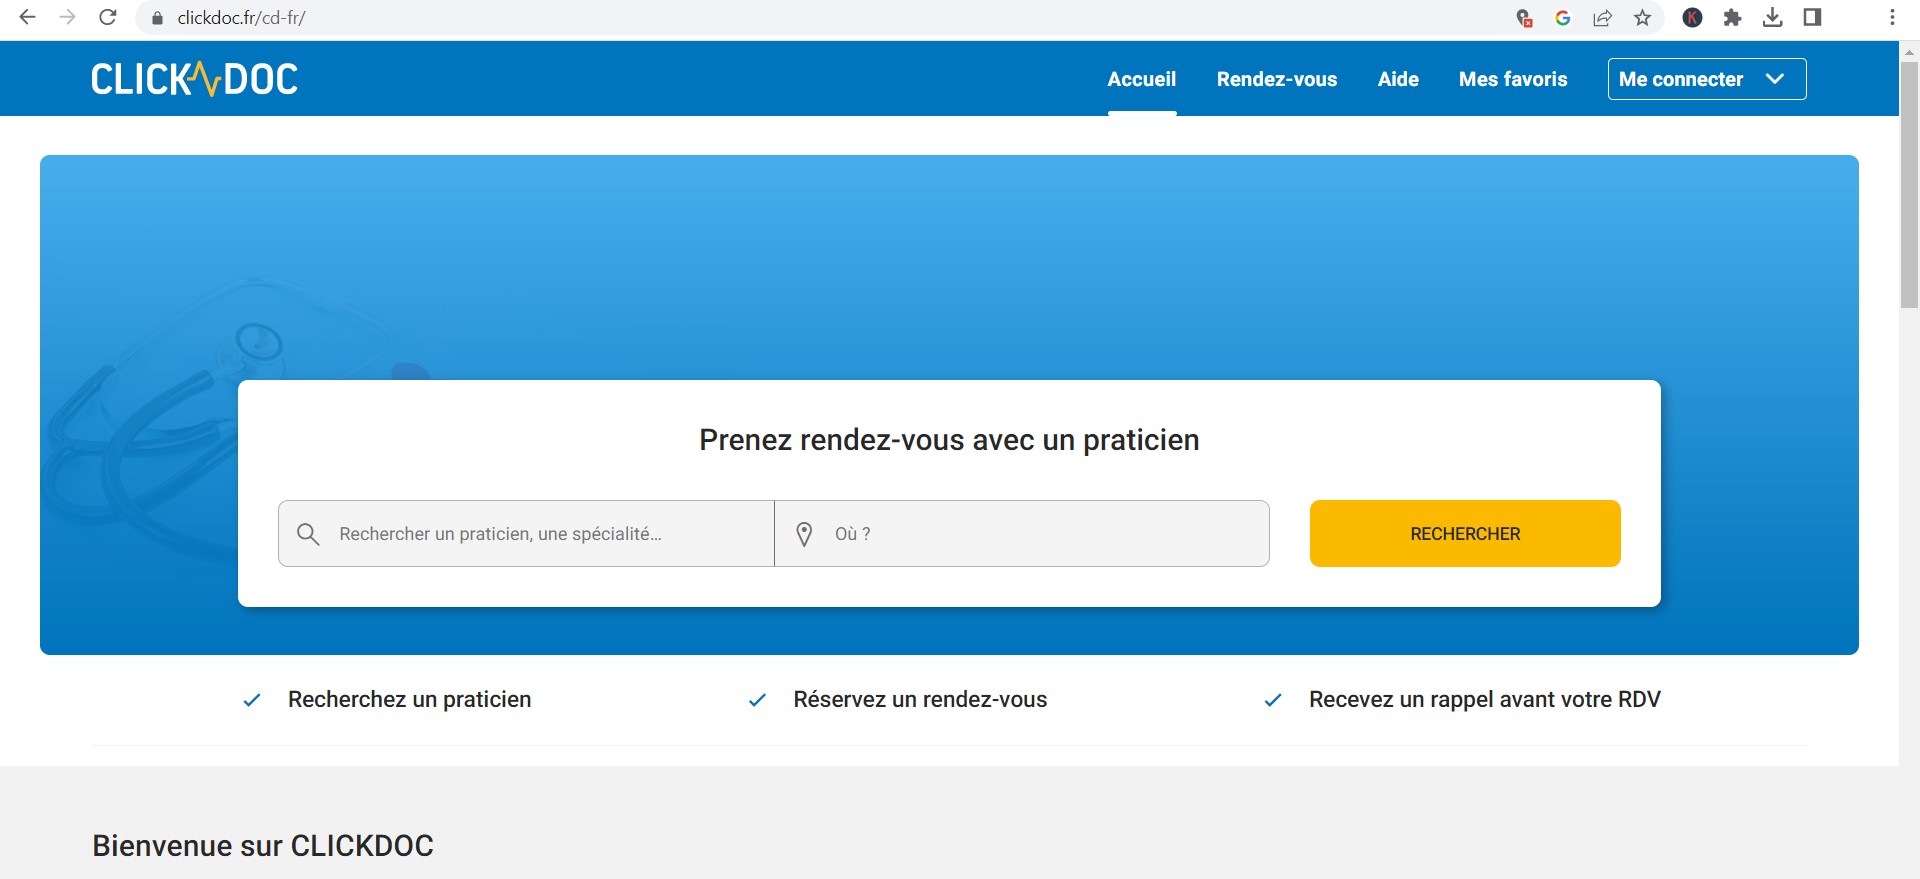
Task: Bookmark this page with the star icon
Action: 1642,18
